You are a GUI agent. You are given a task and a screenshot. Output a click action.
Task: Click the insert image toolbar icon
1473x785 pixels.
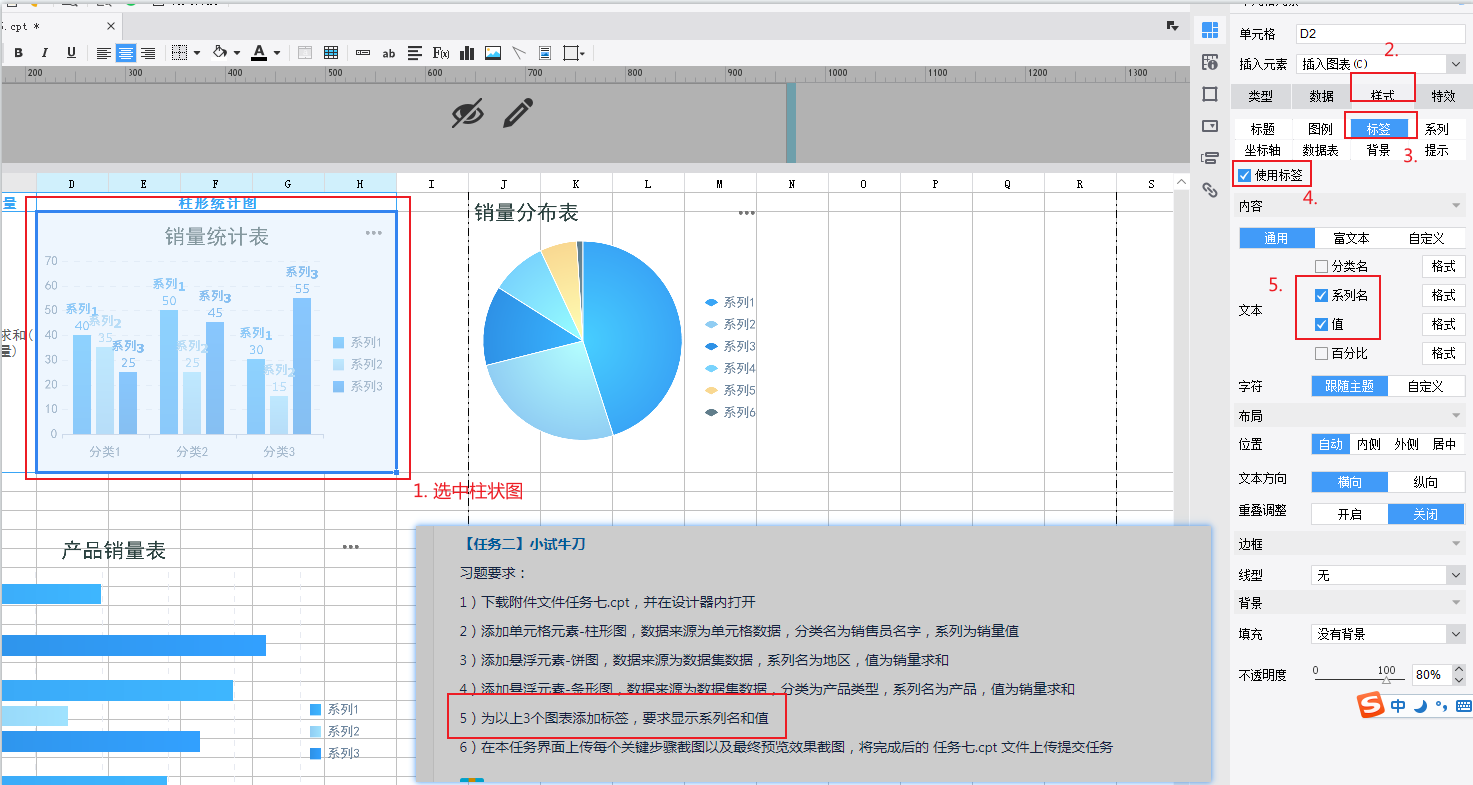point(493,53)
